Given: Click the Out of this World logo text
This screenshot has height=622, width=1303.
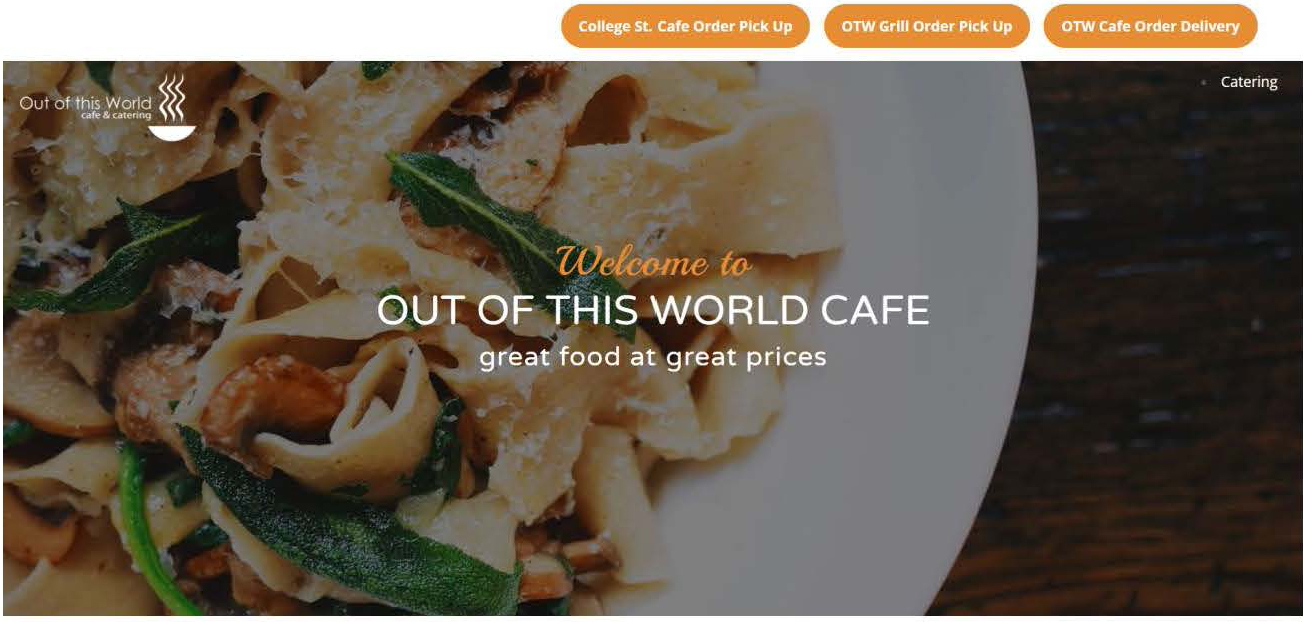Looking at the screenshot, I should 85,103.
